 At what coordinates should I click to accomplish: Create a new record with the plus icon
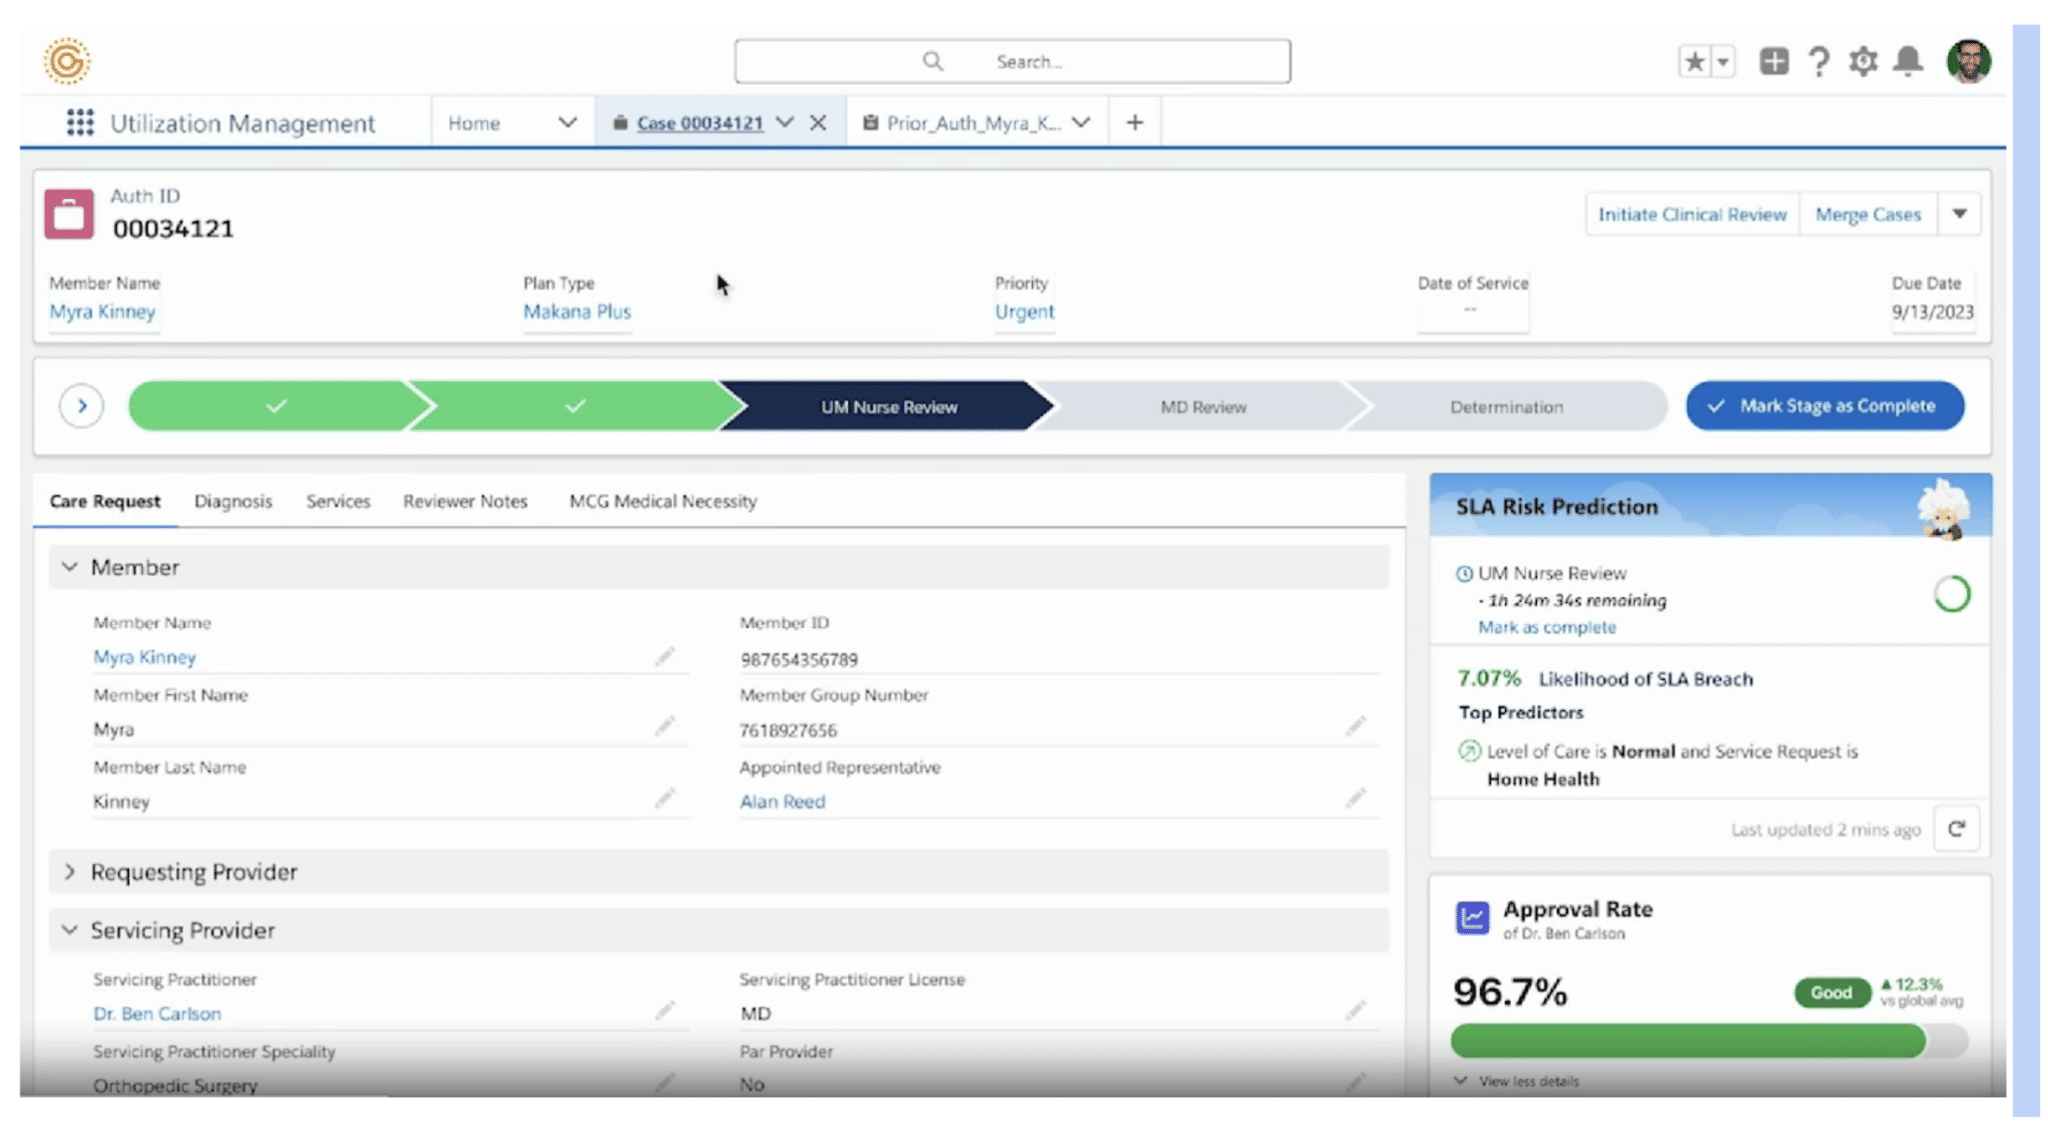click(1774, 61)
